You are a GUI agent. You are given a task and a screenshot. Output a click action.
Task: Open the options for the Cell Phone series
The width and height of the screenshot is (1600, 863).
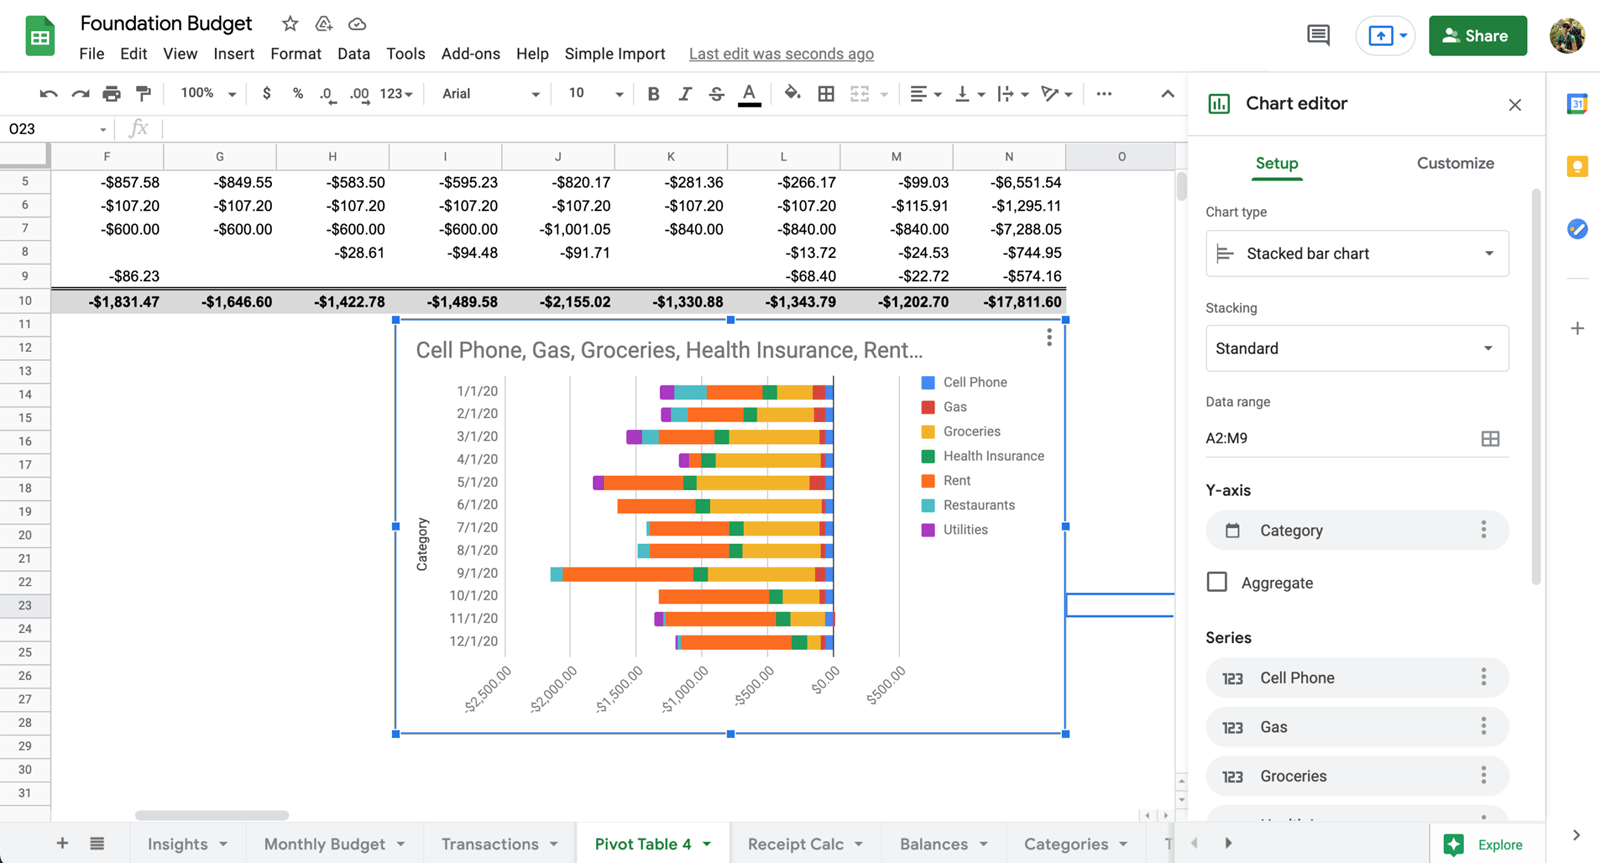click(x=1484, y=677)
